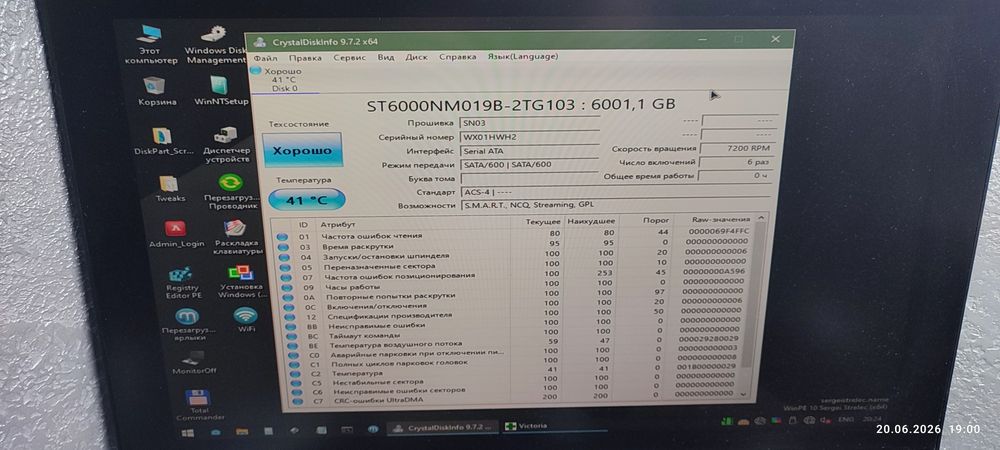Open the Вид menu
This screenshot has width=1000, height=450.
[x=385, y=57]
